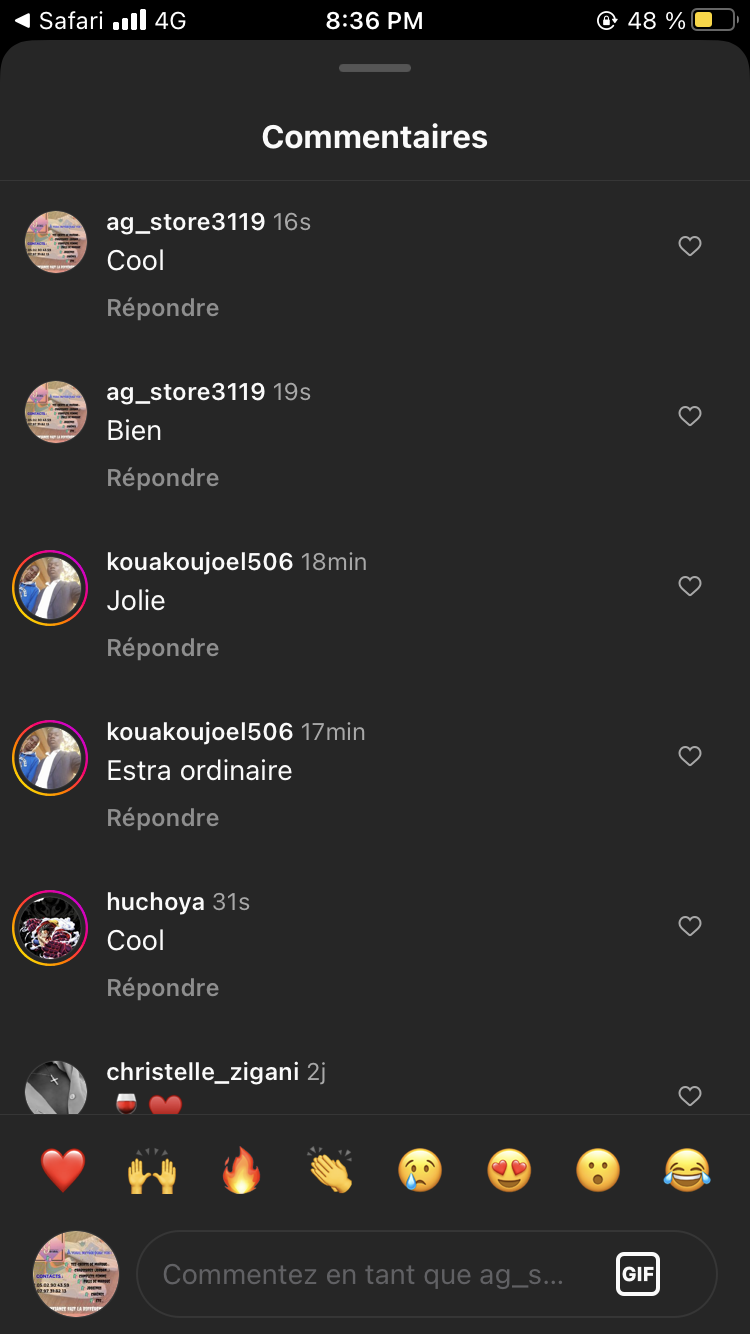Image resolution: width=750 pixels, height=1334 pixels.
Task: Select the surprised face emoji reaction
Action: pos(598,1169)
